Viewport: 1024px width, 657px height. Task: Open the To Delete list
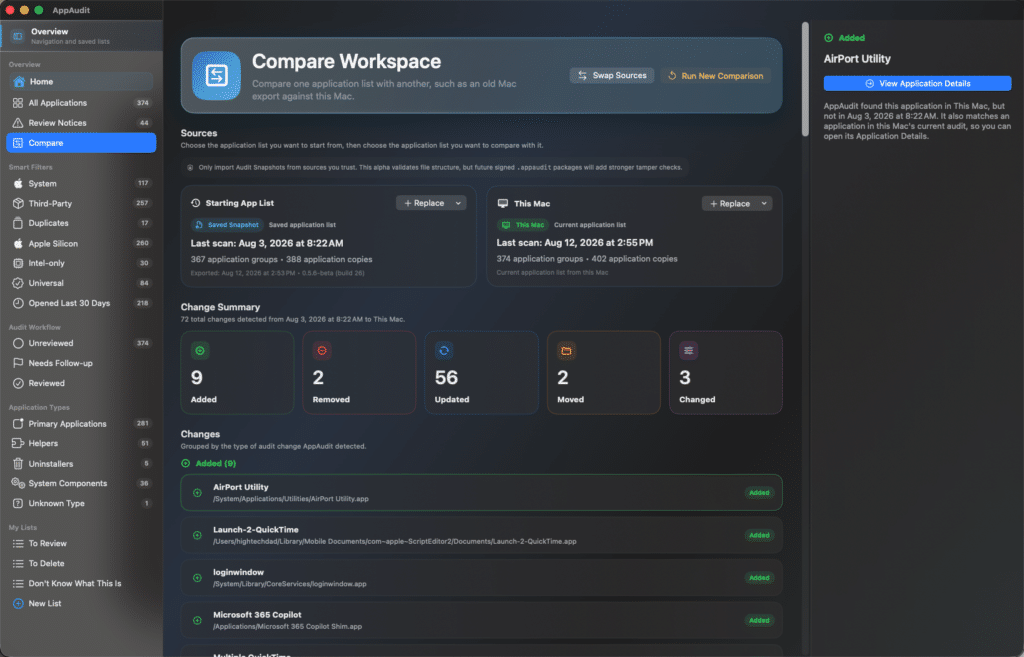(x=81, y=564)
